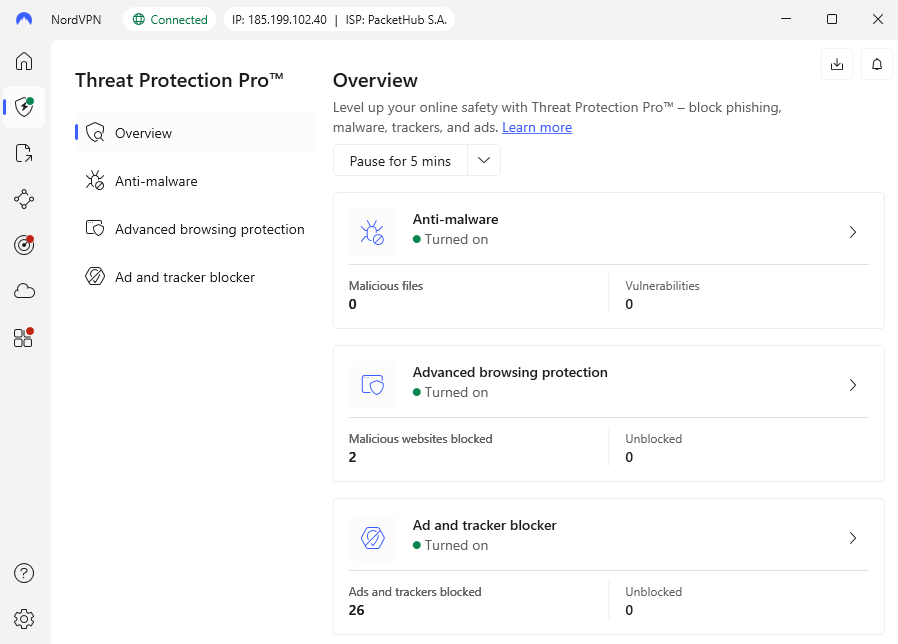Click the Ad and tracker blocker card icon
Image resolution: width=898 pixels, height=644 pixels.
click(x=372, y=538)
